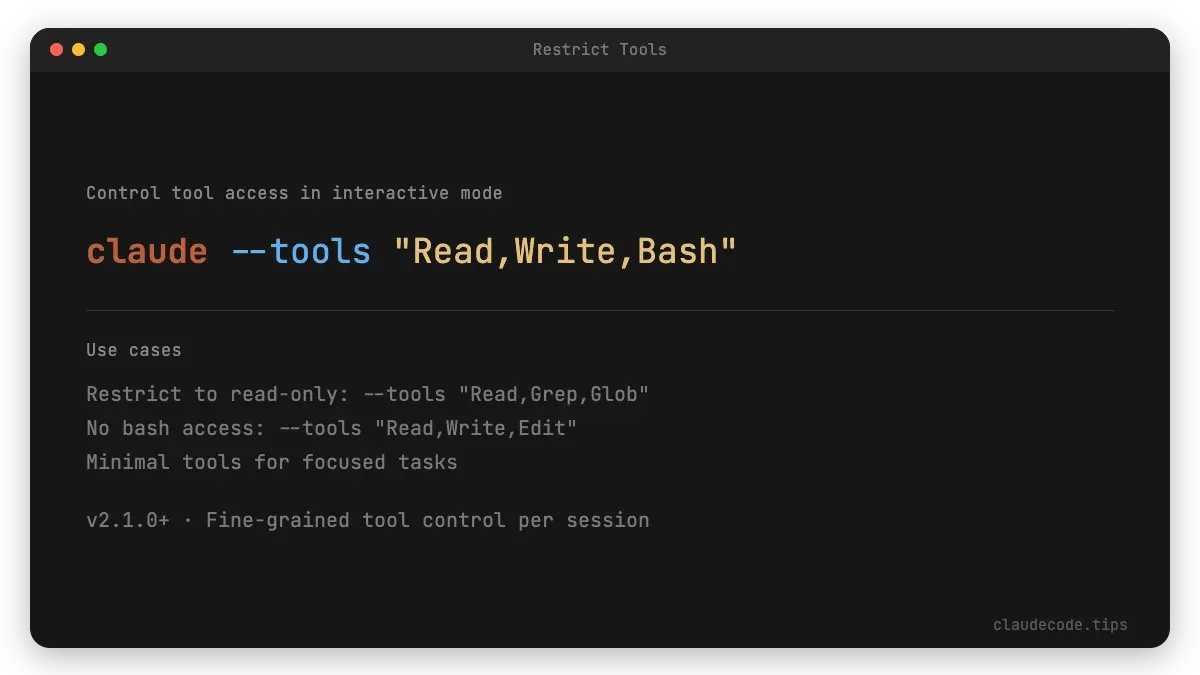Click the yellow minimize window control
Image resolution: width=1200 pixels, height=675 pixels.
pos(78,48)
